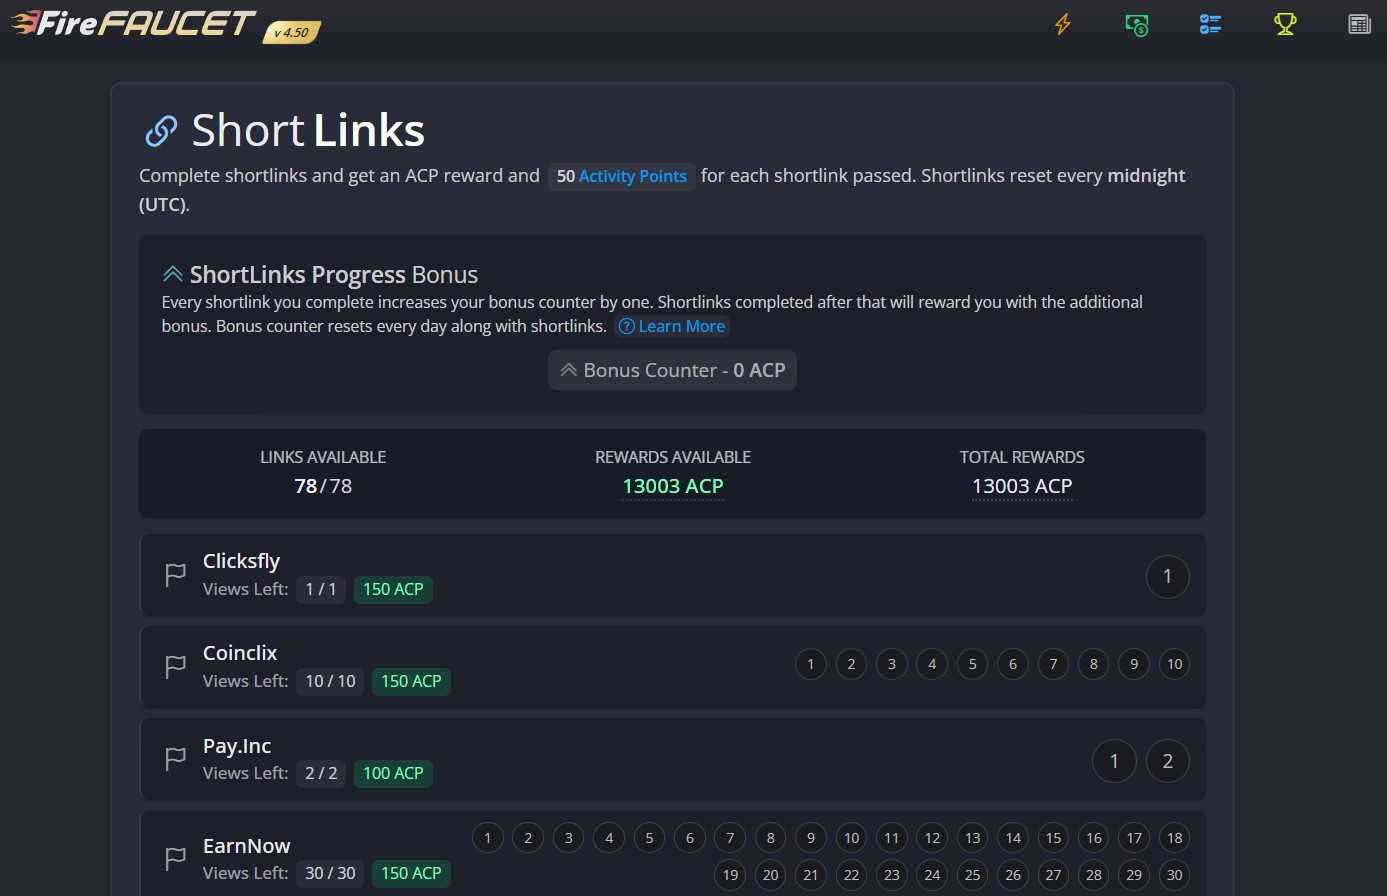Click the flag icon next to Clicksfly
This screenshot has width=1387, height=896.
point(175,575)
